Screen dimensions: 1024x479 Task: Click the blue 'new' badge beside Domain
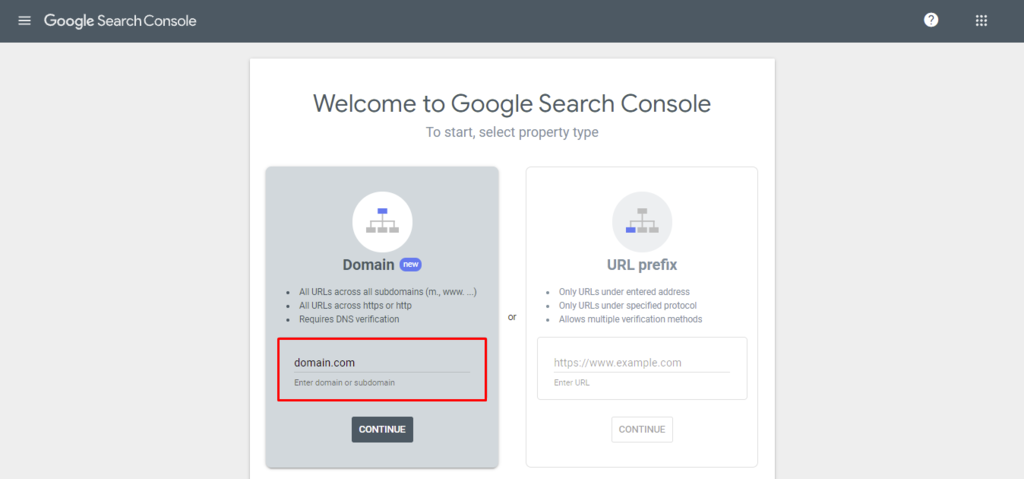[x=411, y=265]
